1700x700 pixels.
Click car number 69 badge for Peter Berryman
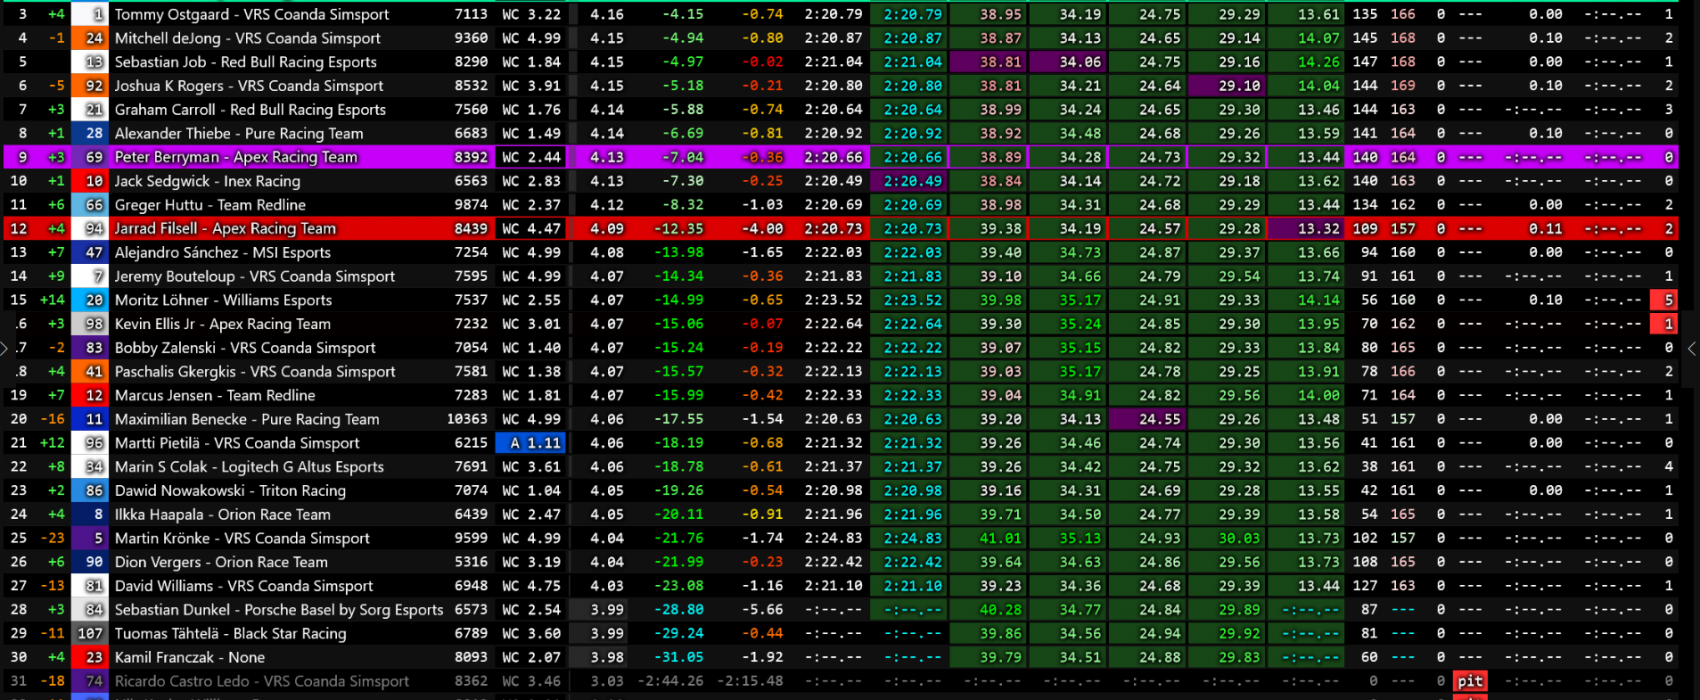94,157
